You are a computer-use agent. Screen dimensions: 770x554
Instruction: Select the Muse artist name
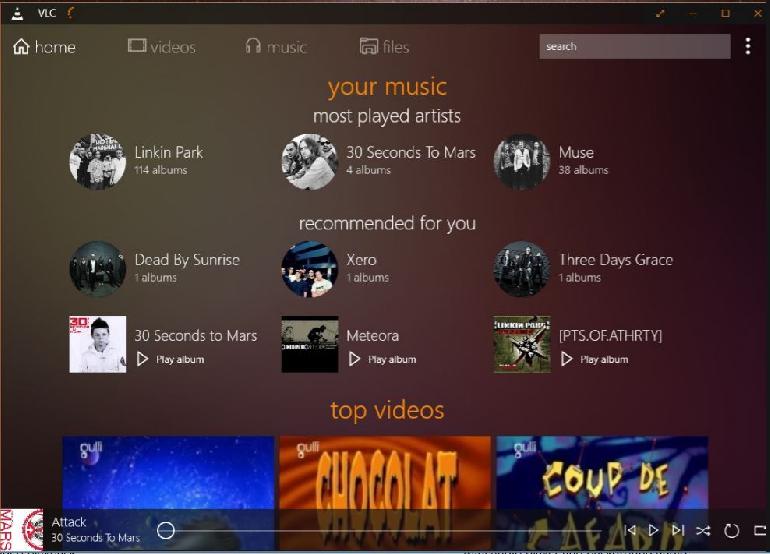(x=576, y=152)
